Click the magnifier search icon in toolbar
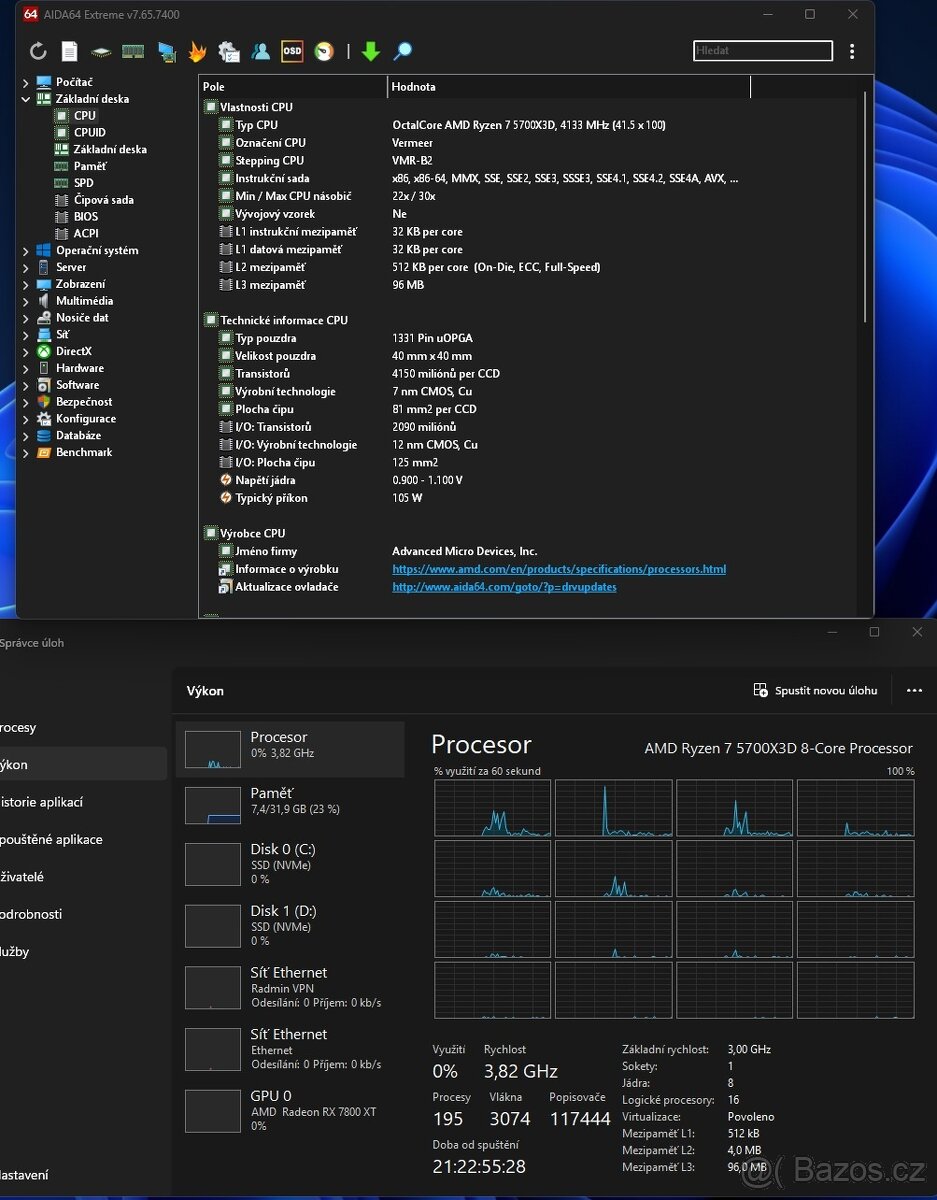Screen dimensions: 937x1200 (402, 51)
